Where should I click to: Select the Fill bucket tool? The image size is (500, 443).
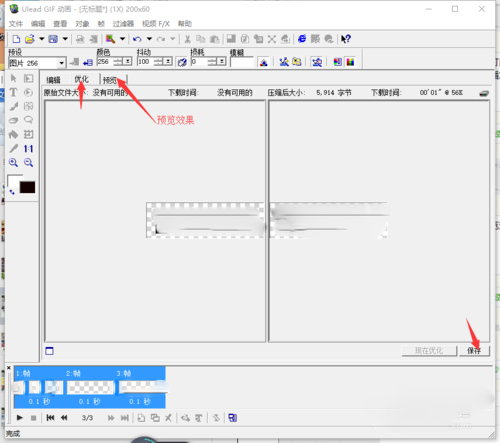tap(13, 135)
